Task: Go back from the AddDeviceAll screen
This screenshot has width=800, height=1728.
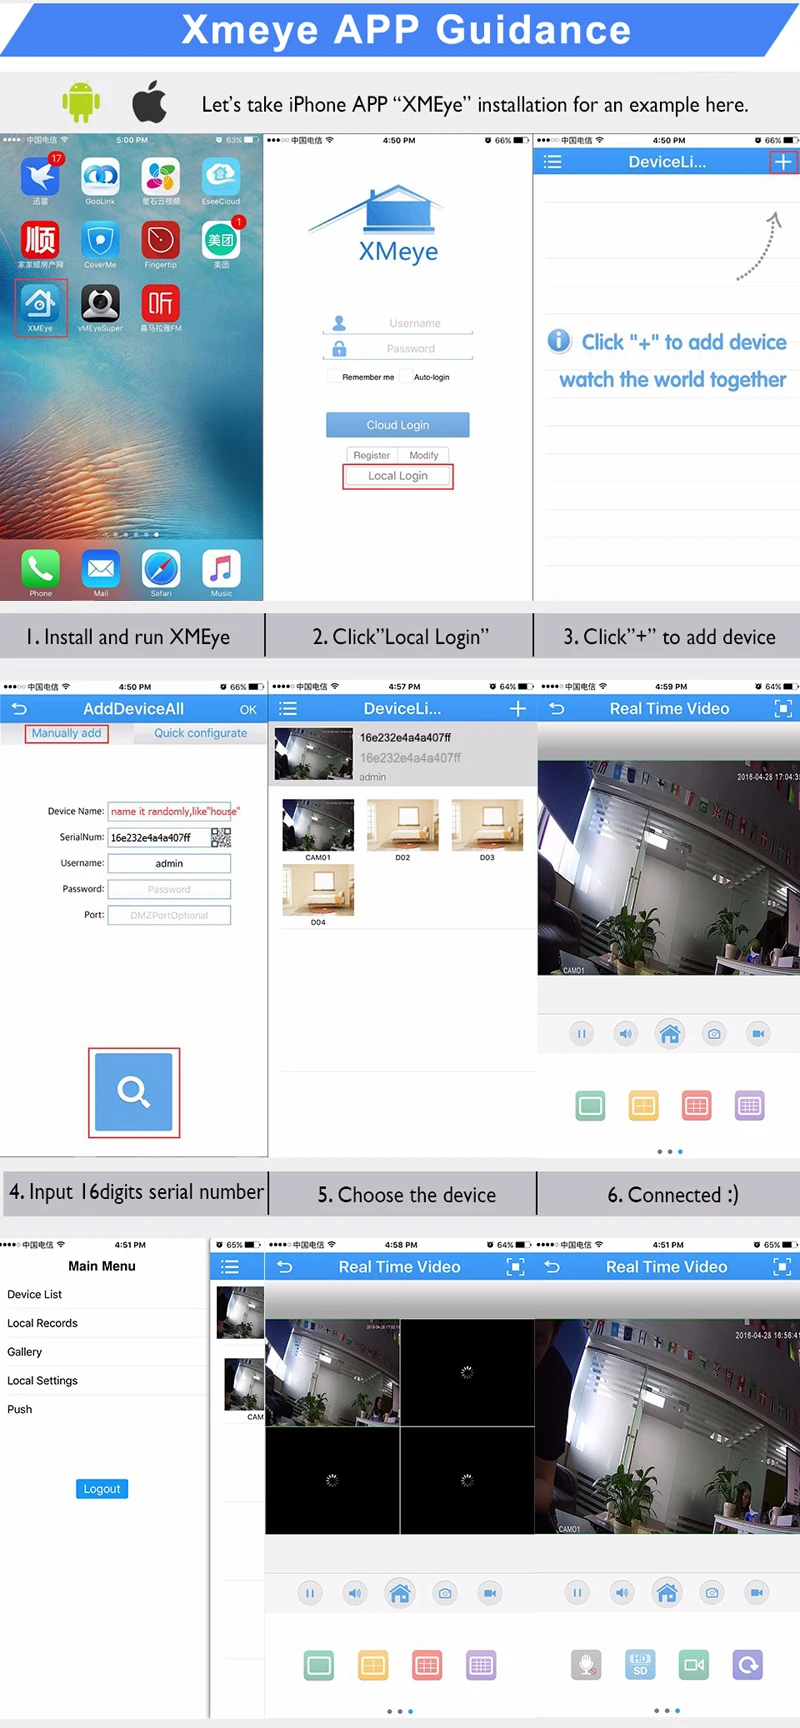Action: click(18, 709)
